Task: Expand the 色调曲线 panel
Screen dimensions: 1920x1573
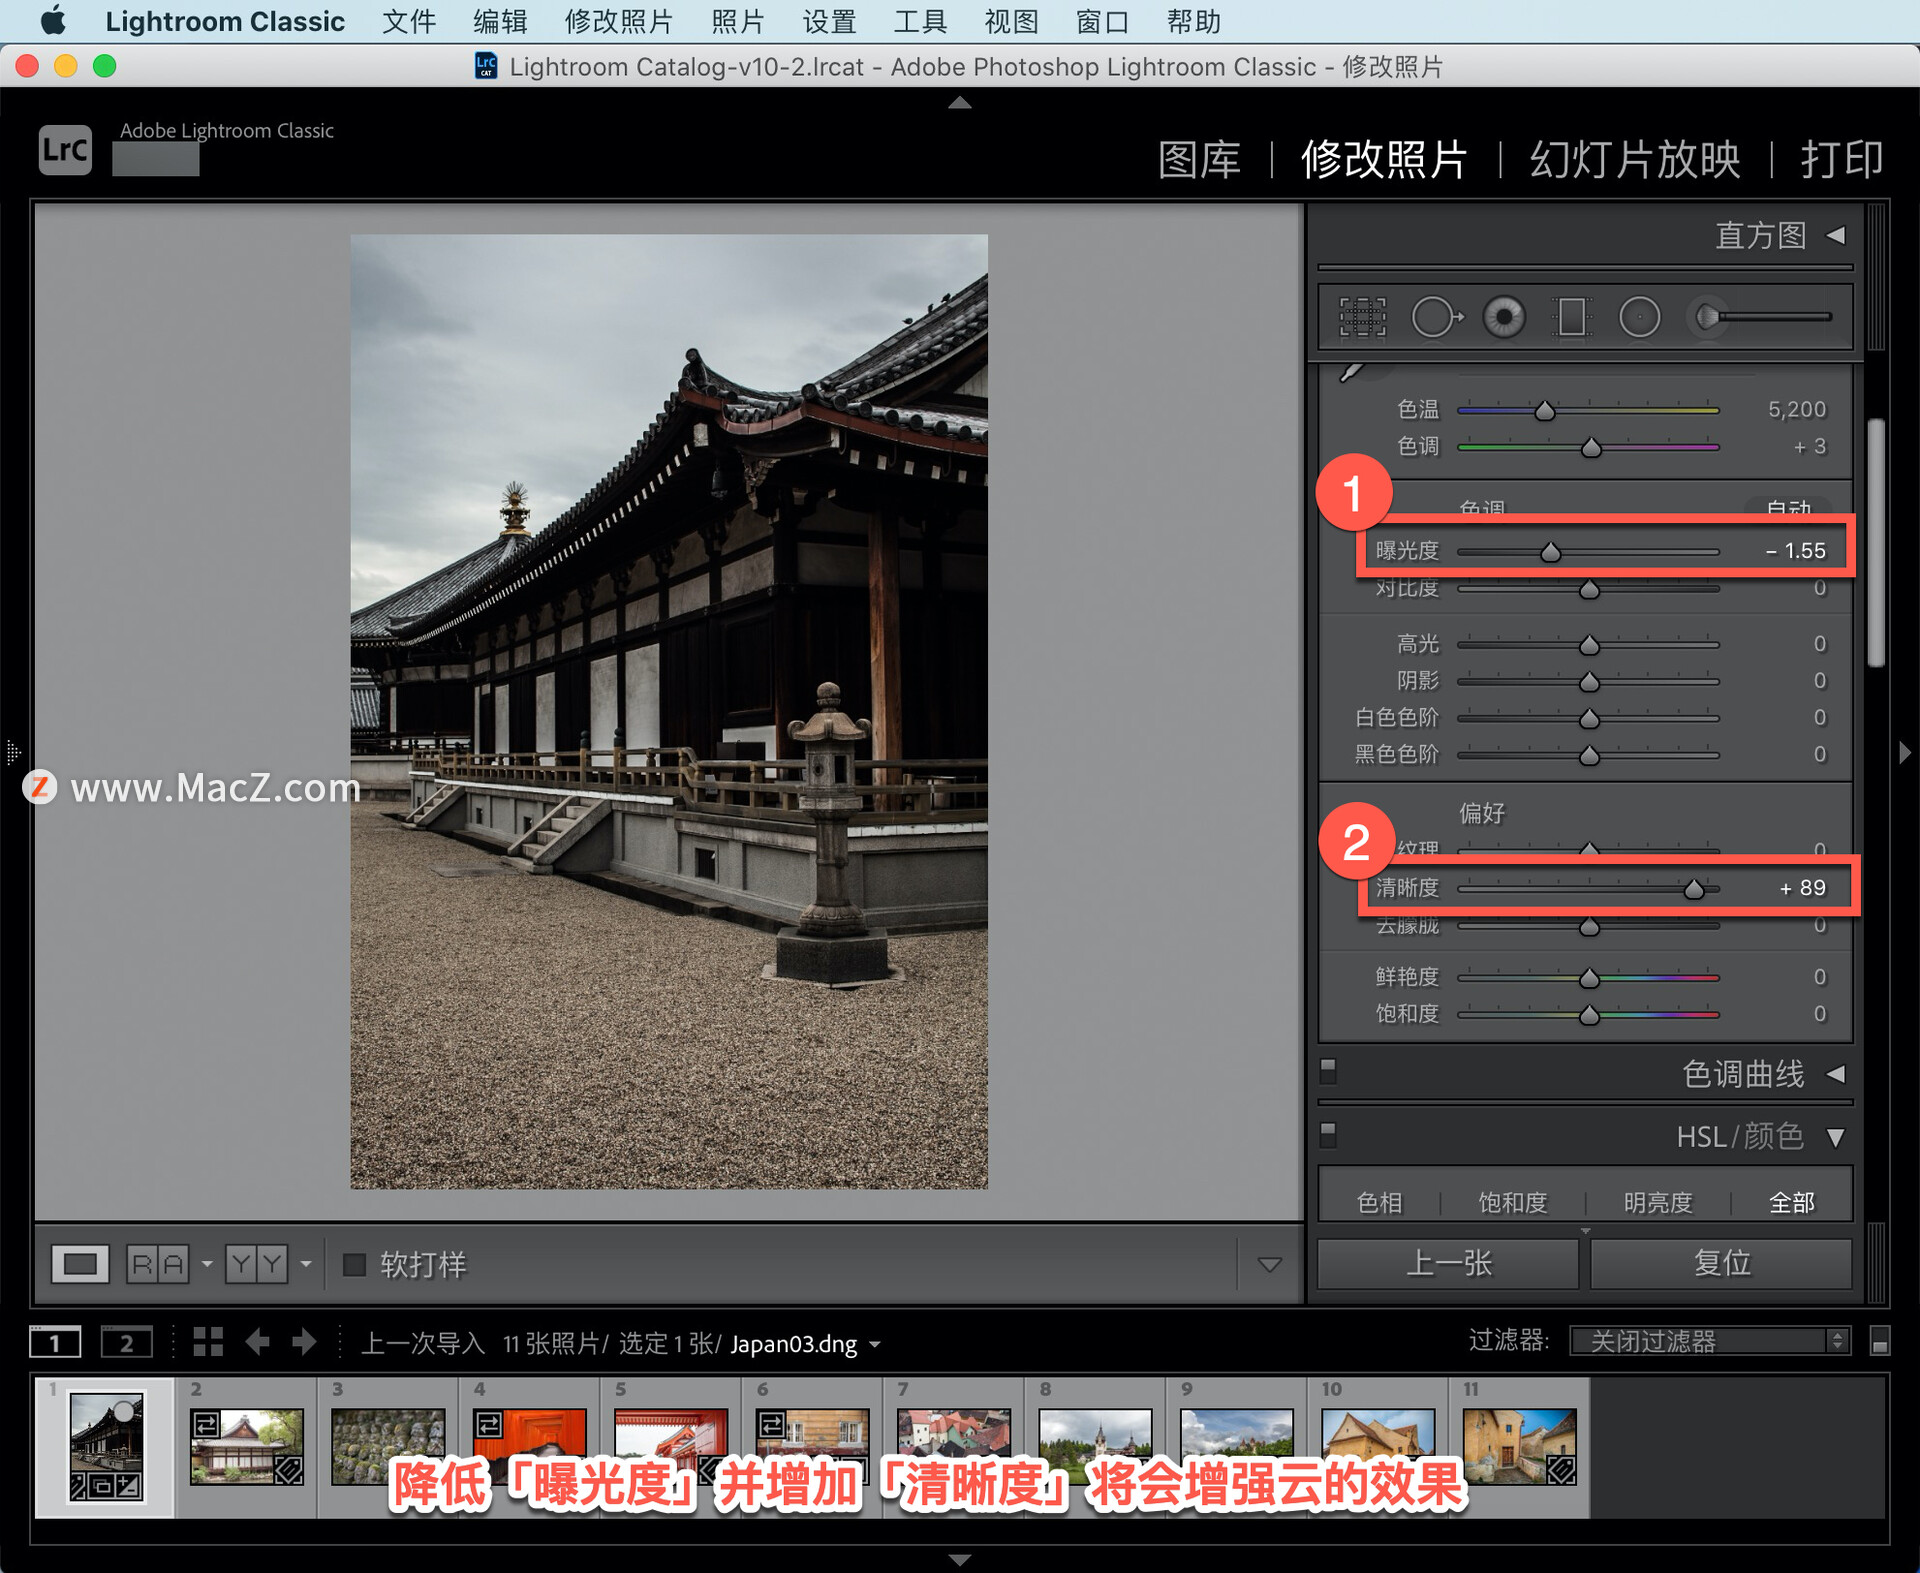Action: tap(1836, 1074)
